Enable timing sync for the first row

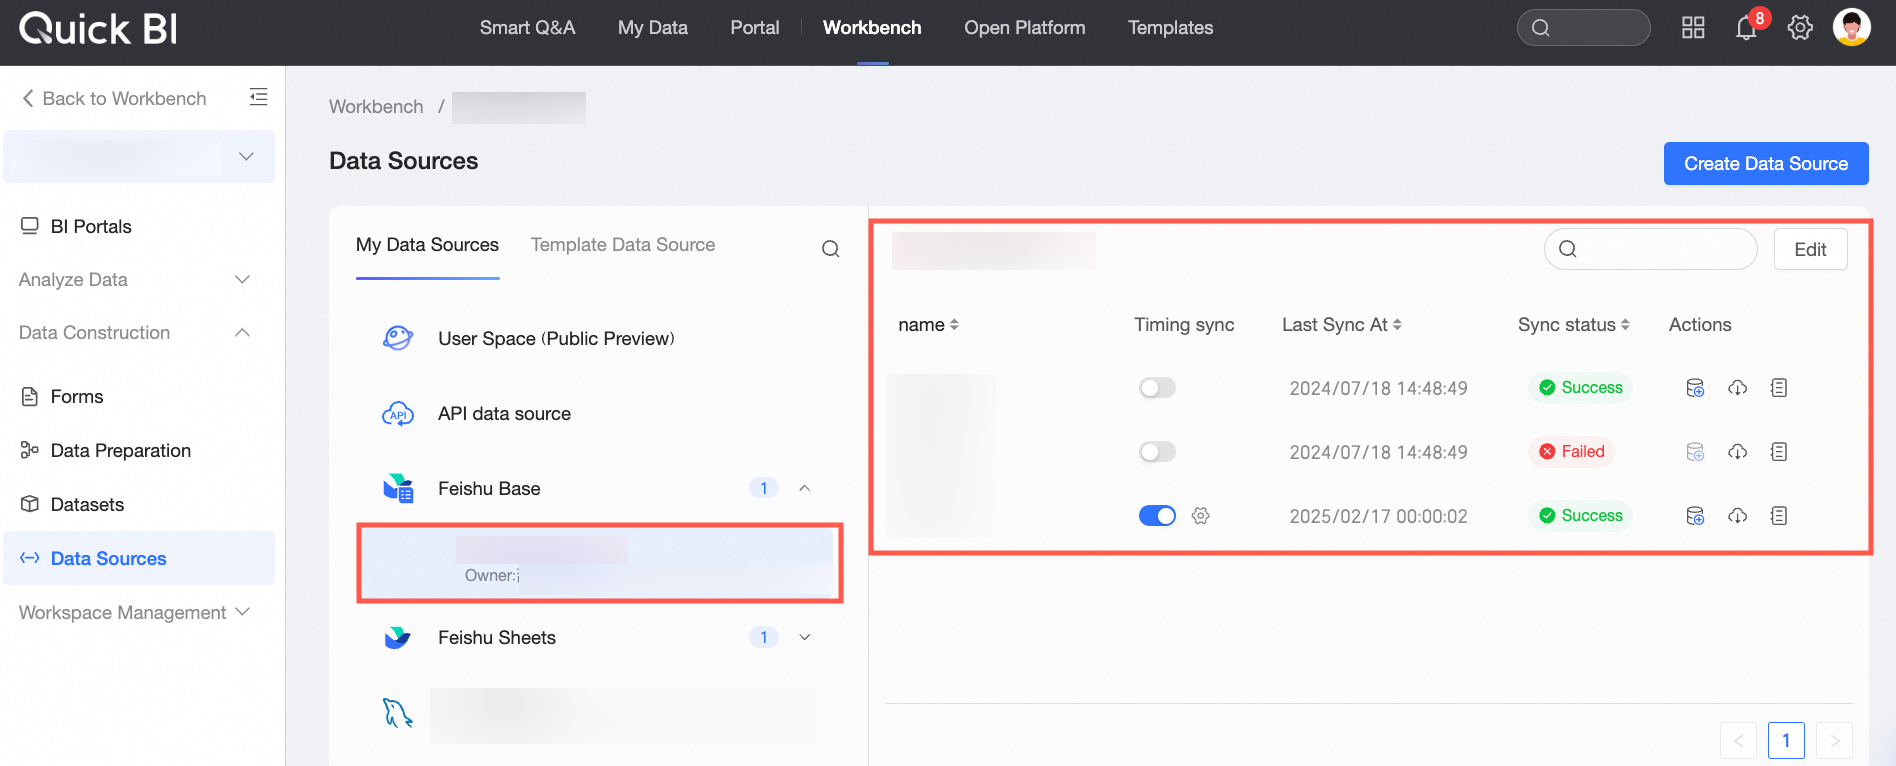pos(1157,388)
